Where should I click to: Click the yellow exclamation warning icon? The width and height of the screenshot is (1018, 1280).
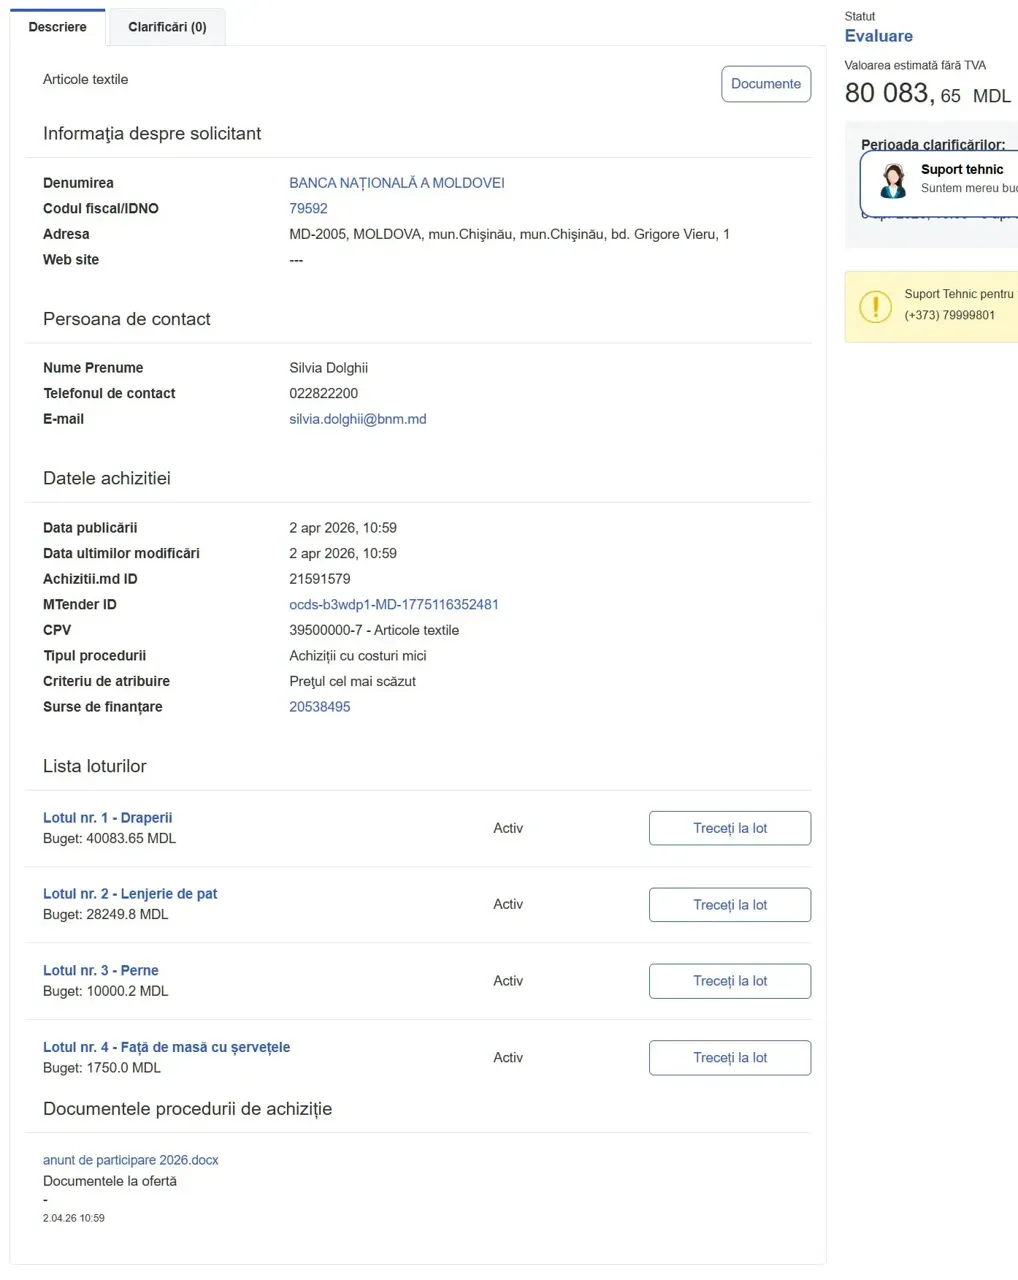point(875,306)
